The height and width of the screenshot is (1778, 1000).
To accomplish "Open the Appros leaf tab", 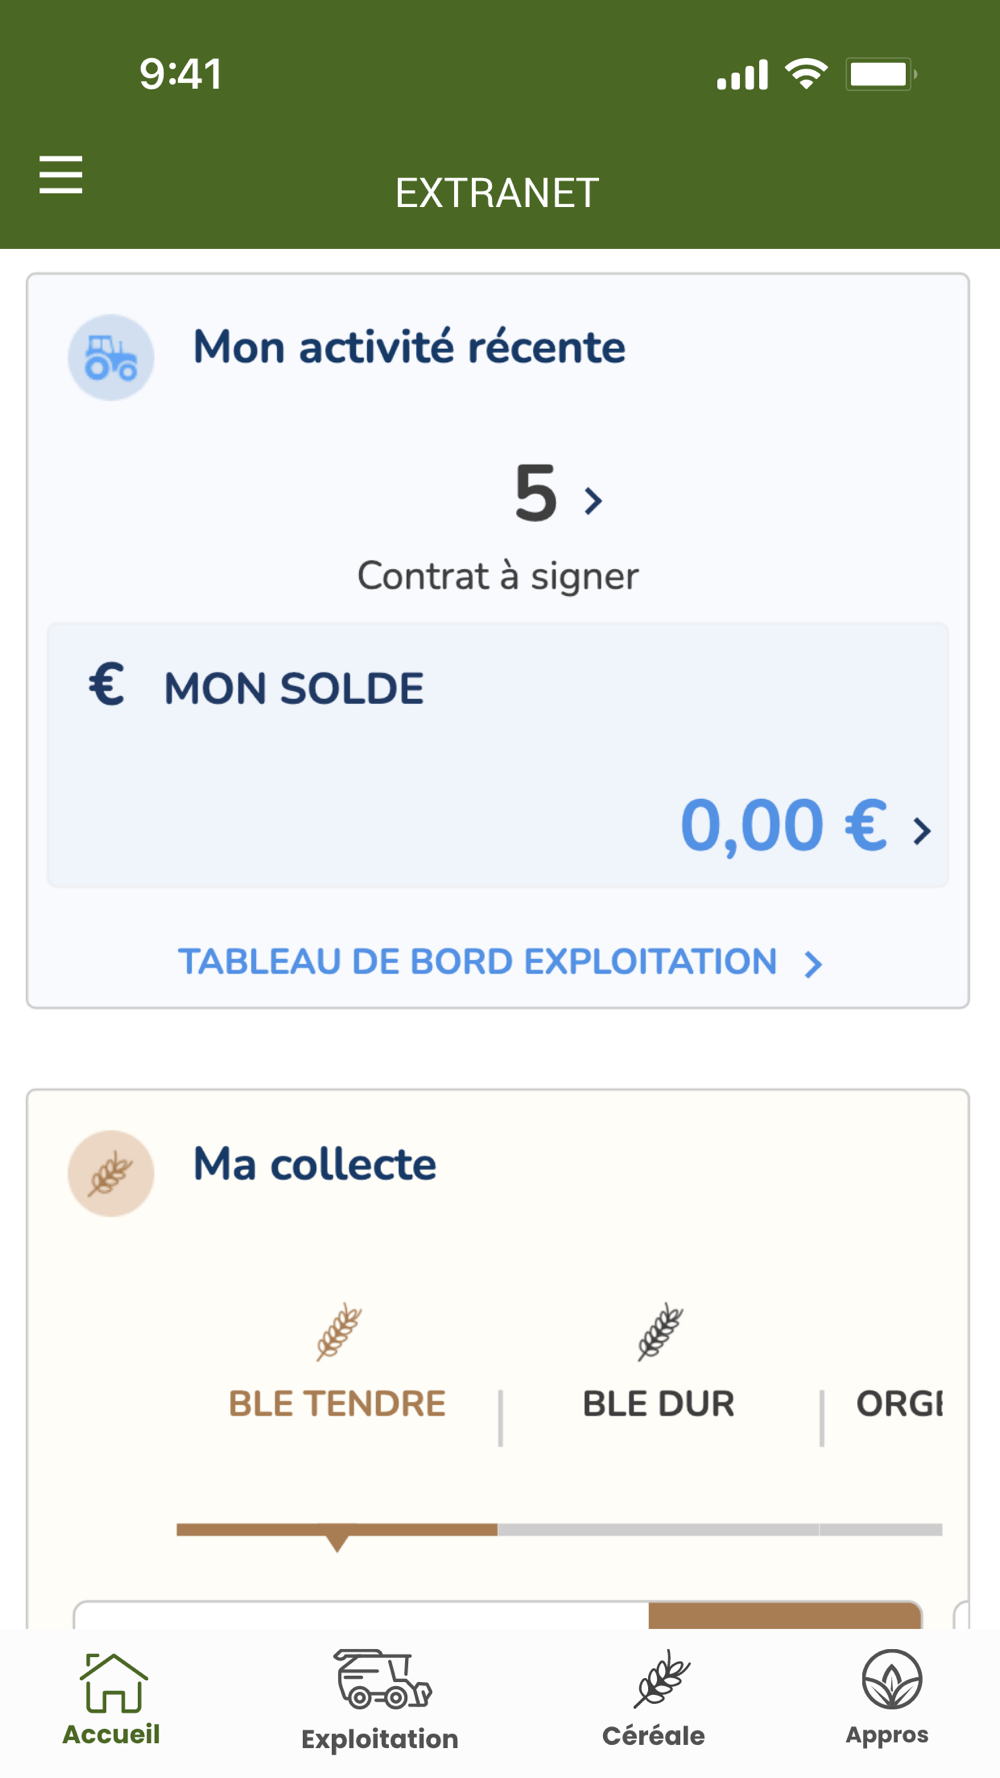I will click(x=888, y=1698).
